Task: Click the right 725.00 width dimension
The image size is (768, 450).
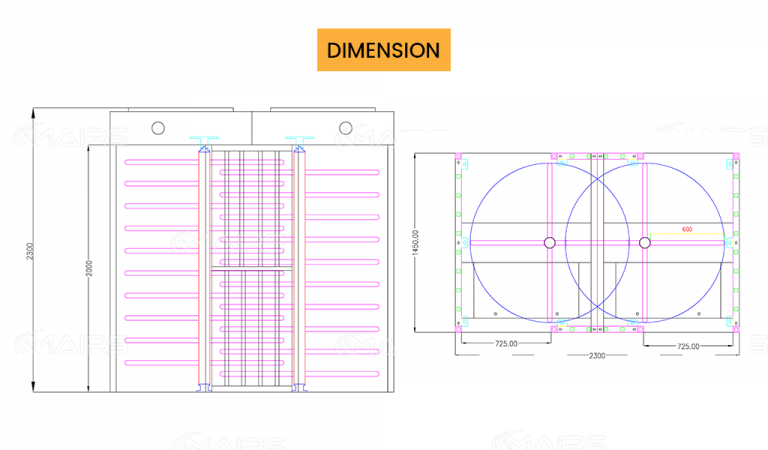Action: (x=687, y=344)
